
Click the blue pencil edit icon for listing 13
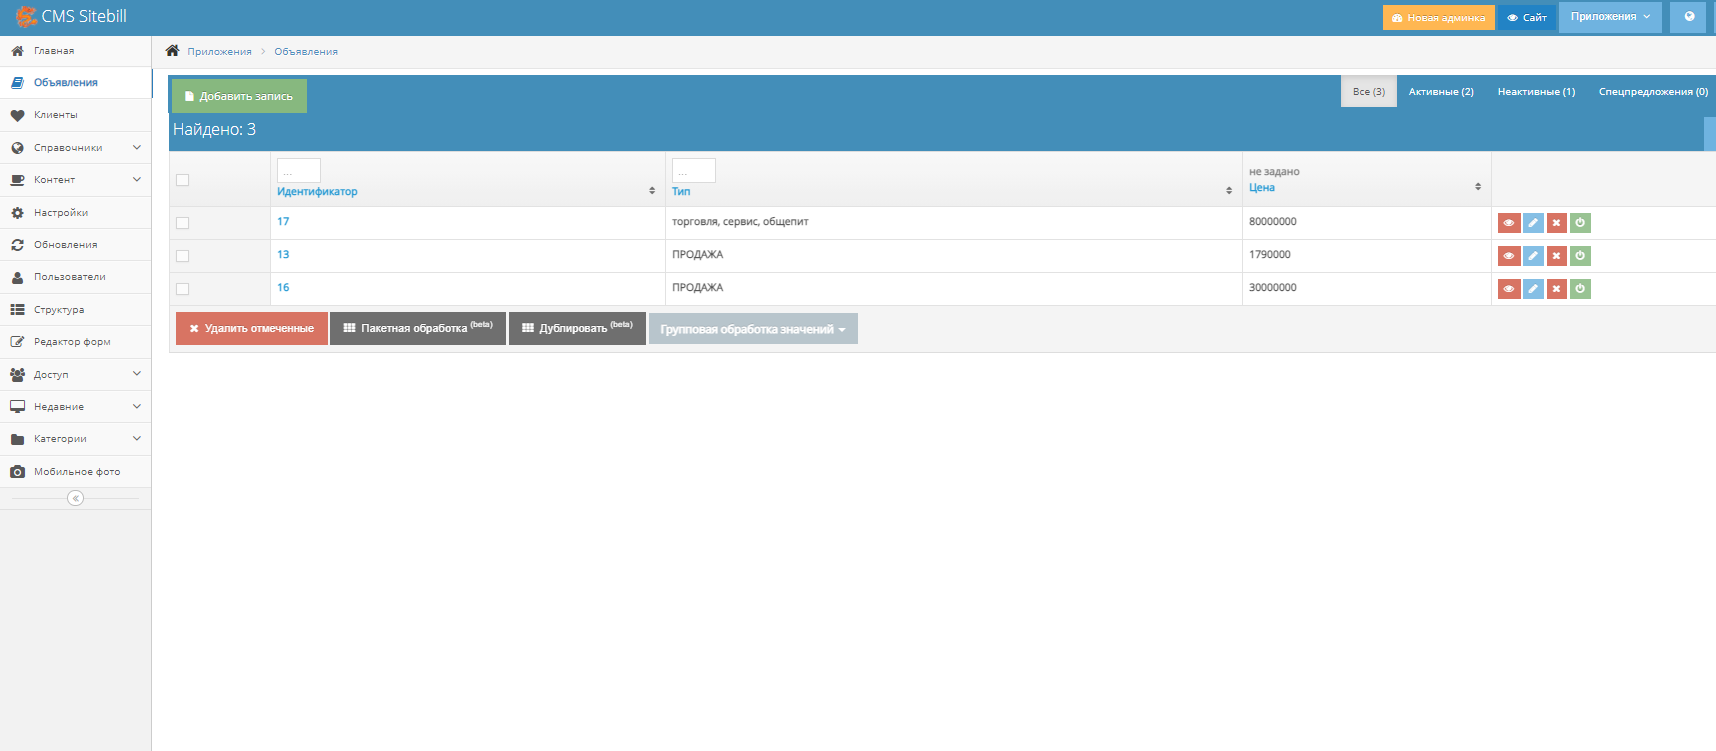click(1532, 256)
